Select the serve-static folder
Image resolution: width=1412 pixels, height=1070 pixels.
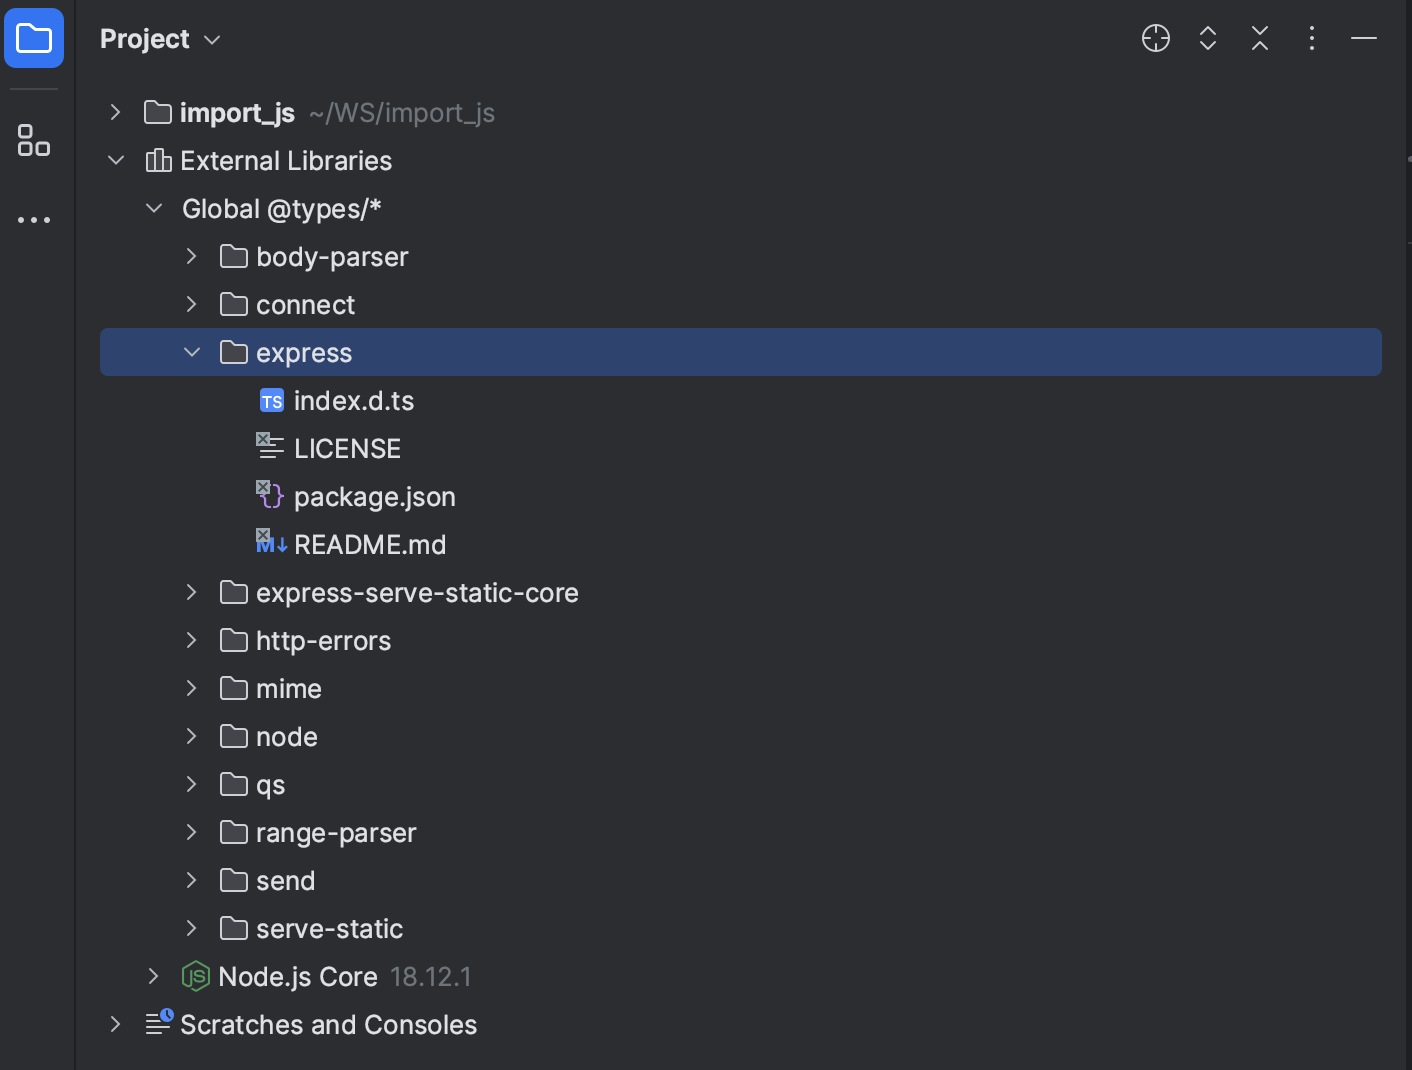pos(329,928)
